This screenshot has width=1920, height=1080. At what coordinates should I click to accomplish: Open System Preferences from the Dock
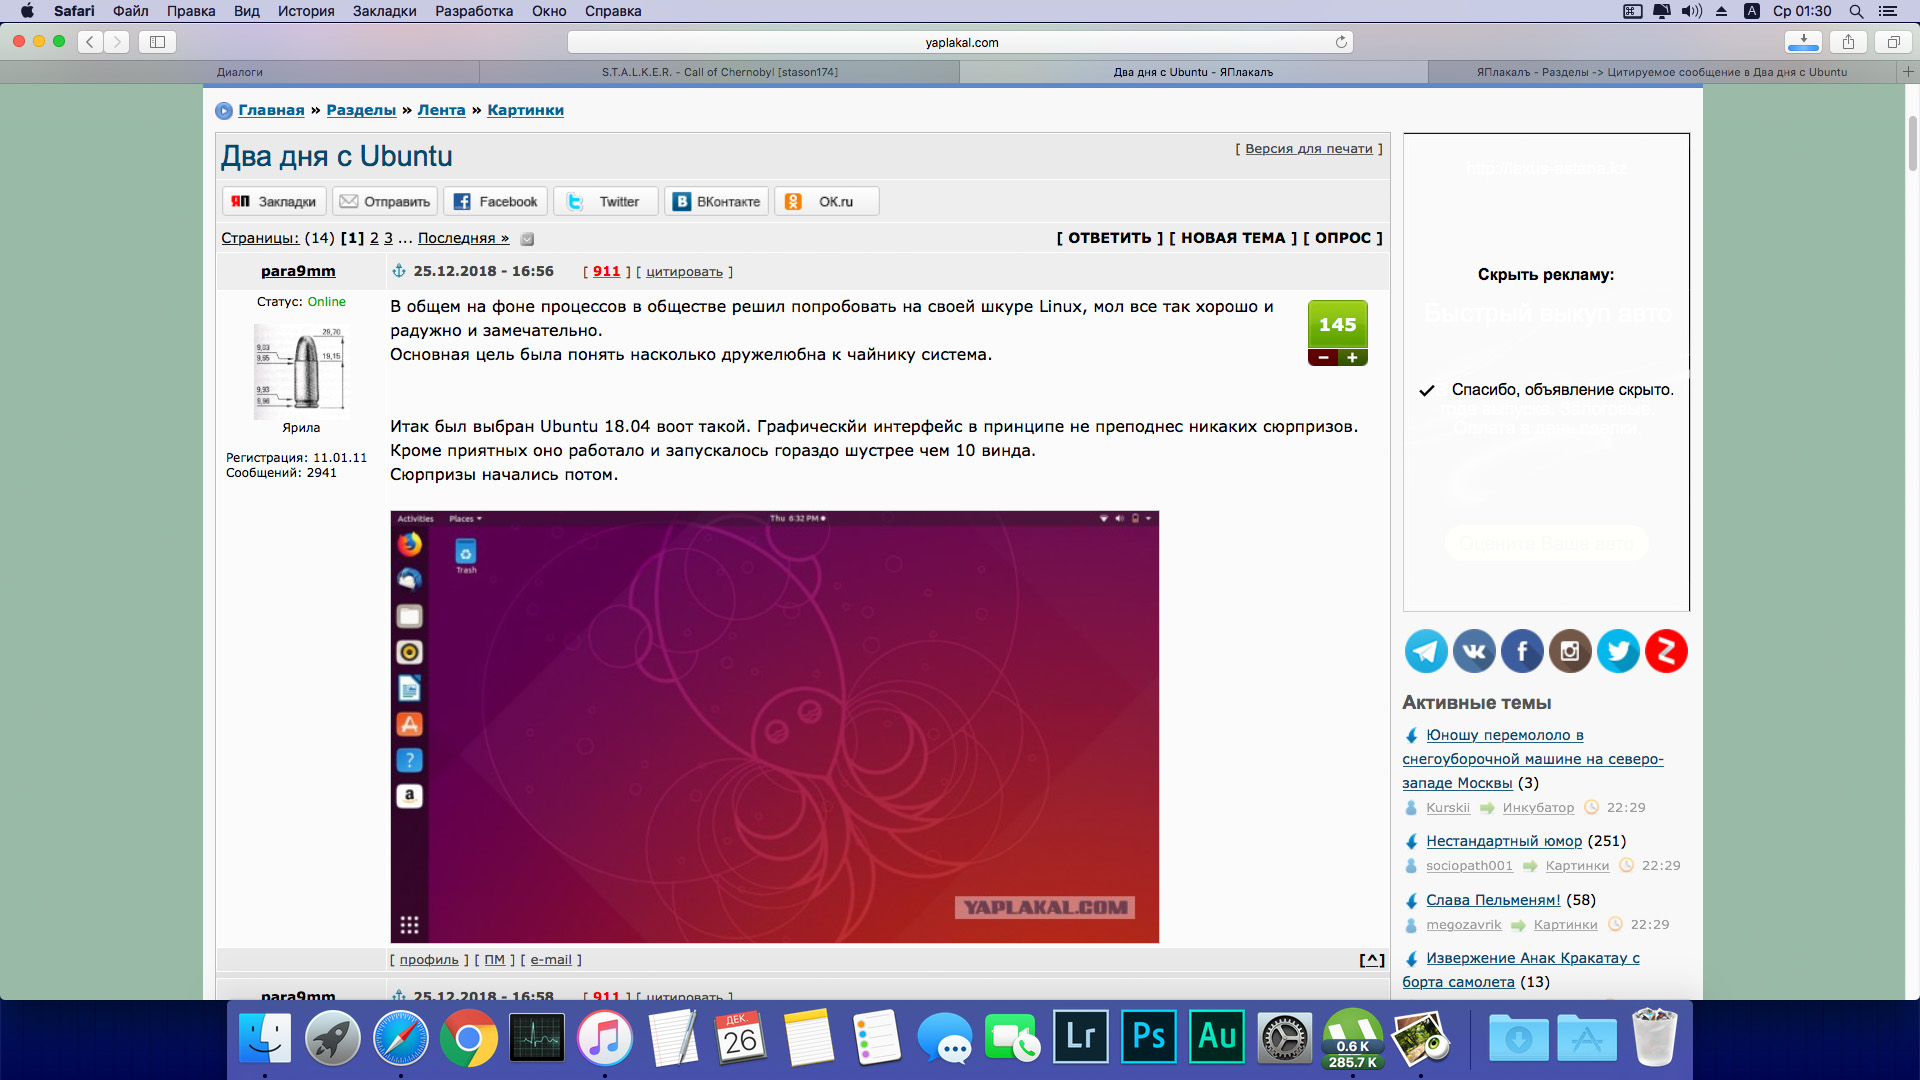(1285, 1038)
